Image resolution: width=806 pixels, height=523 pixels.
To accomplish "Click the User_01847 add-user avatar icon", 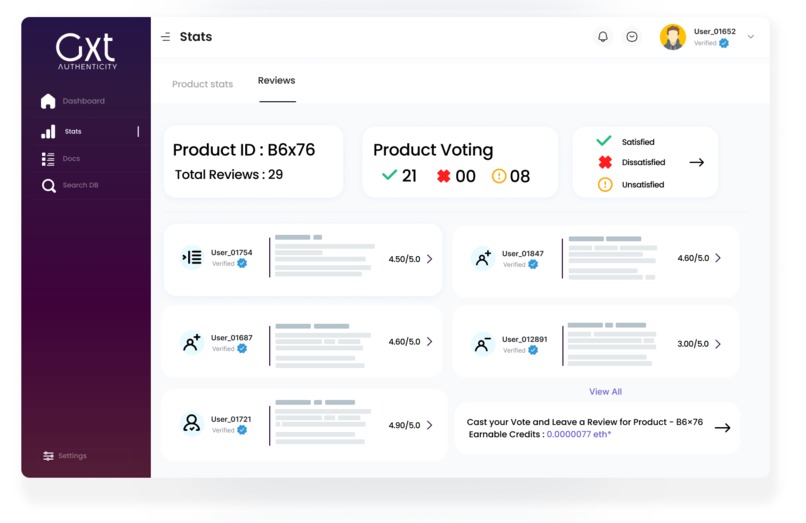I will coord(483,258).
